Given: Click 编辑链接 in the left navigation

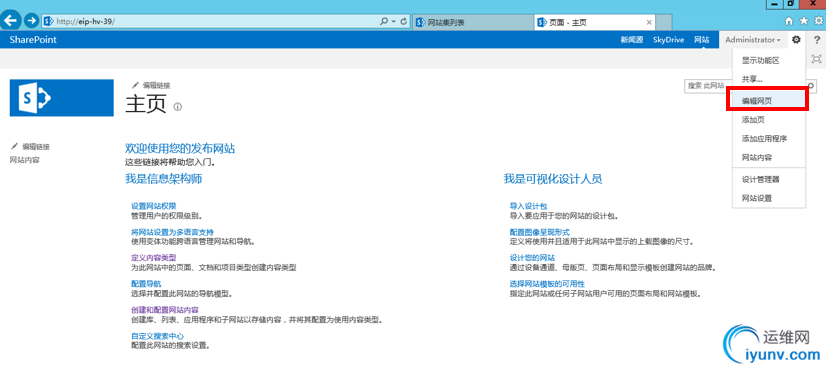Looking at the screenshot, I should [x=36, y=147].
